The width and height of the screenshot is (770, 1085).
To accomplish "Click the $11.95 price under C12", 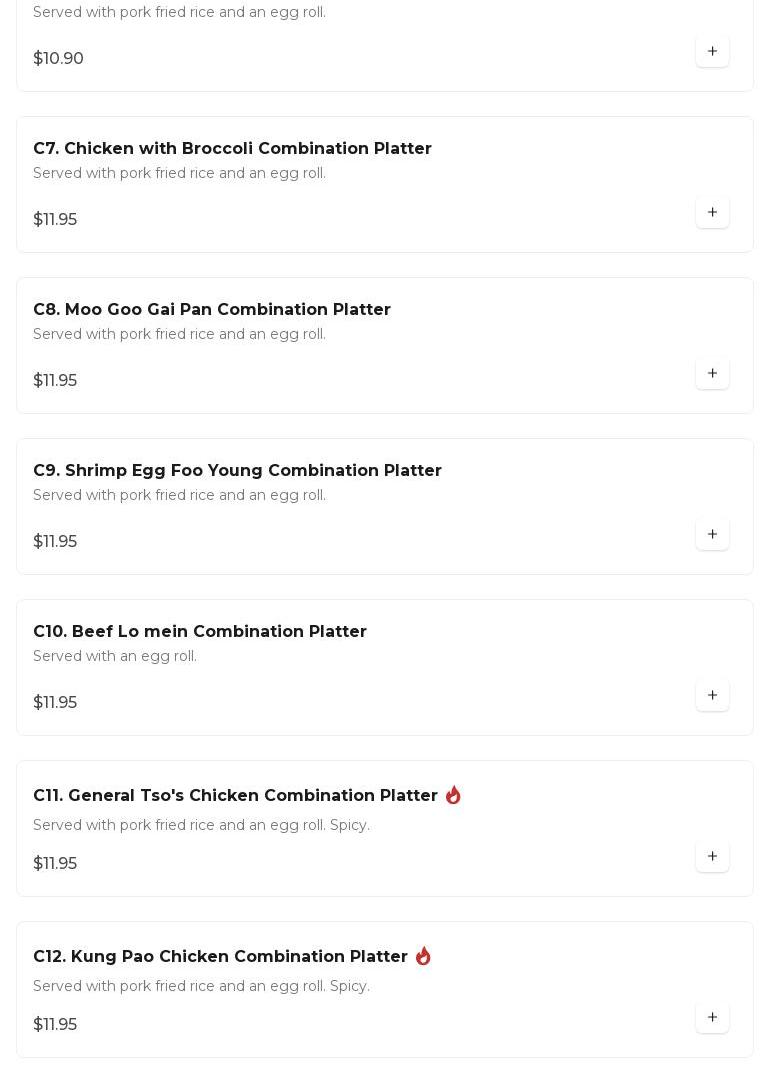I will 55,1024.
